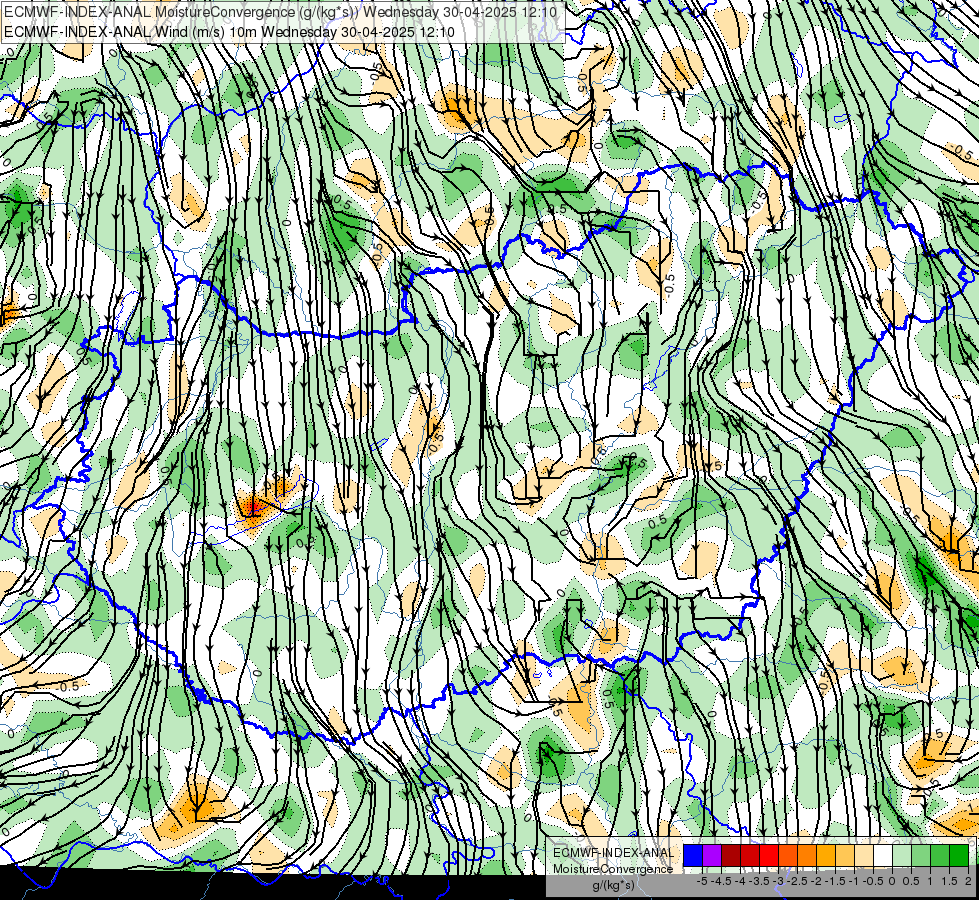The width and height of the screenshot is (979, 900).
Task: Click the medium green swatch between 1 and 1.5
Action: tap(940, 856)
